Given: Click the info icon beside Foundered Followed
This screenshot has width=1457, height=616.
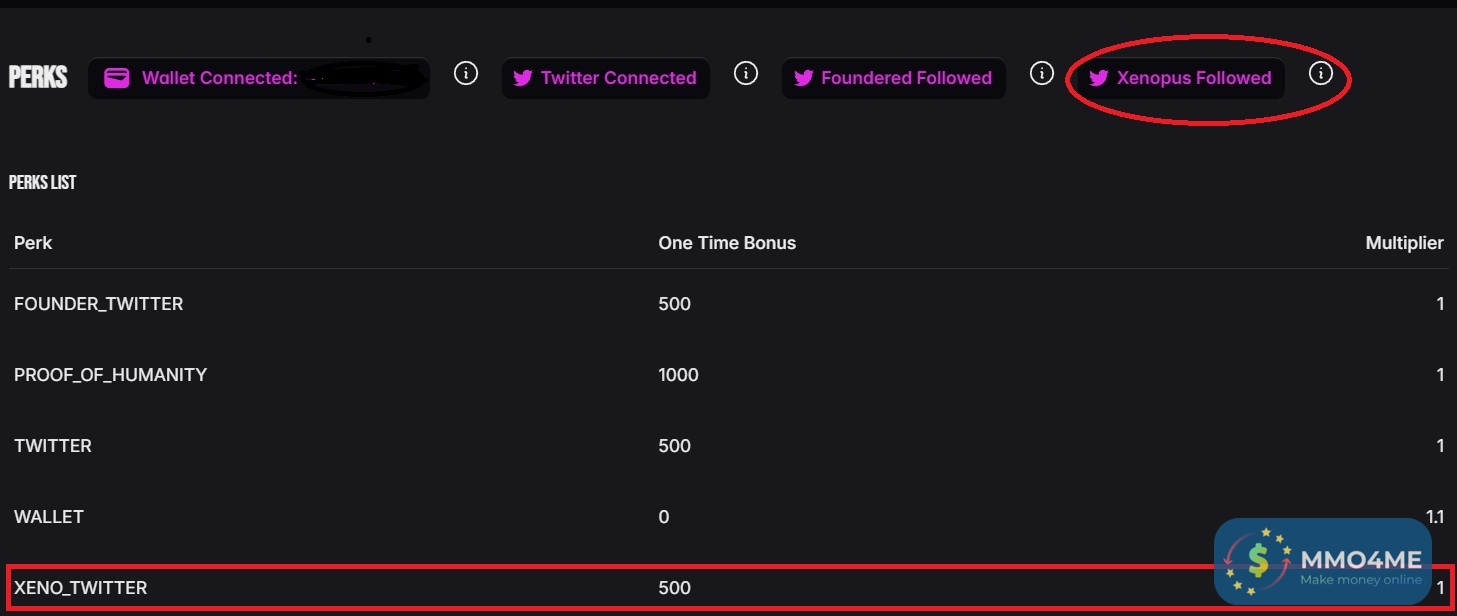Looking at the screenshot, I should point(1042,73).
